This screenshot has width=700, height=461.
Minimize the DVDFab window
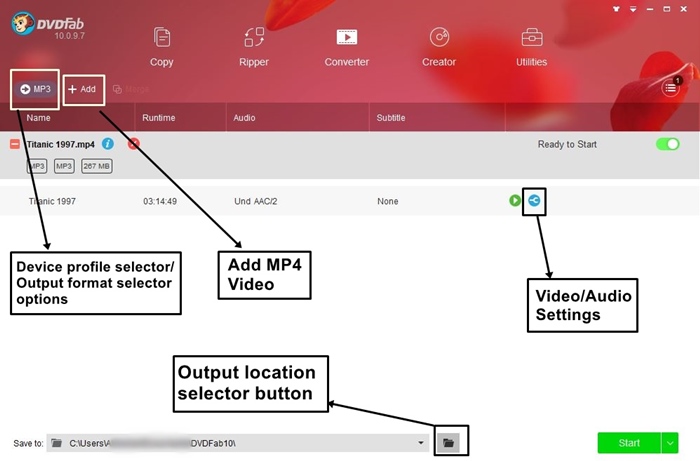pyautogui.click(x=650, y=9)
